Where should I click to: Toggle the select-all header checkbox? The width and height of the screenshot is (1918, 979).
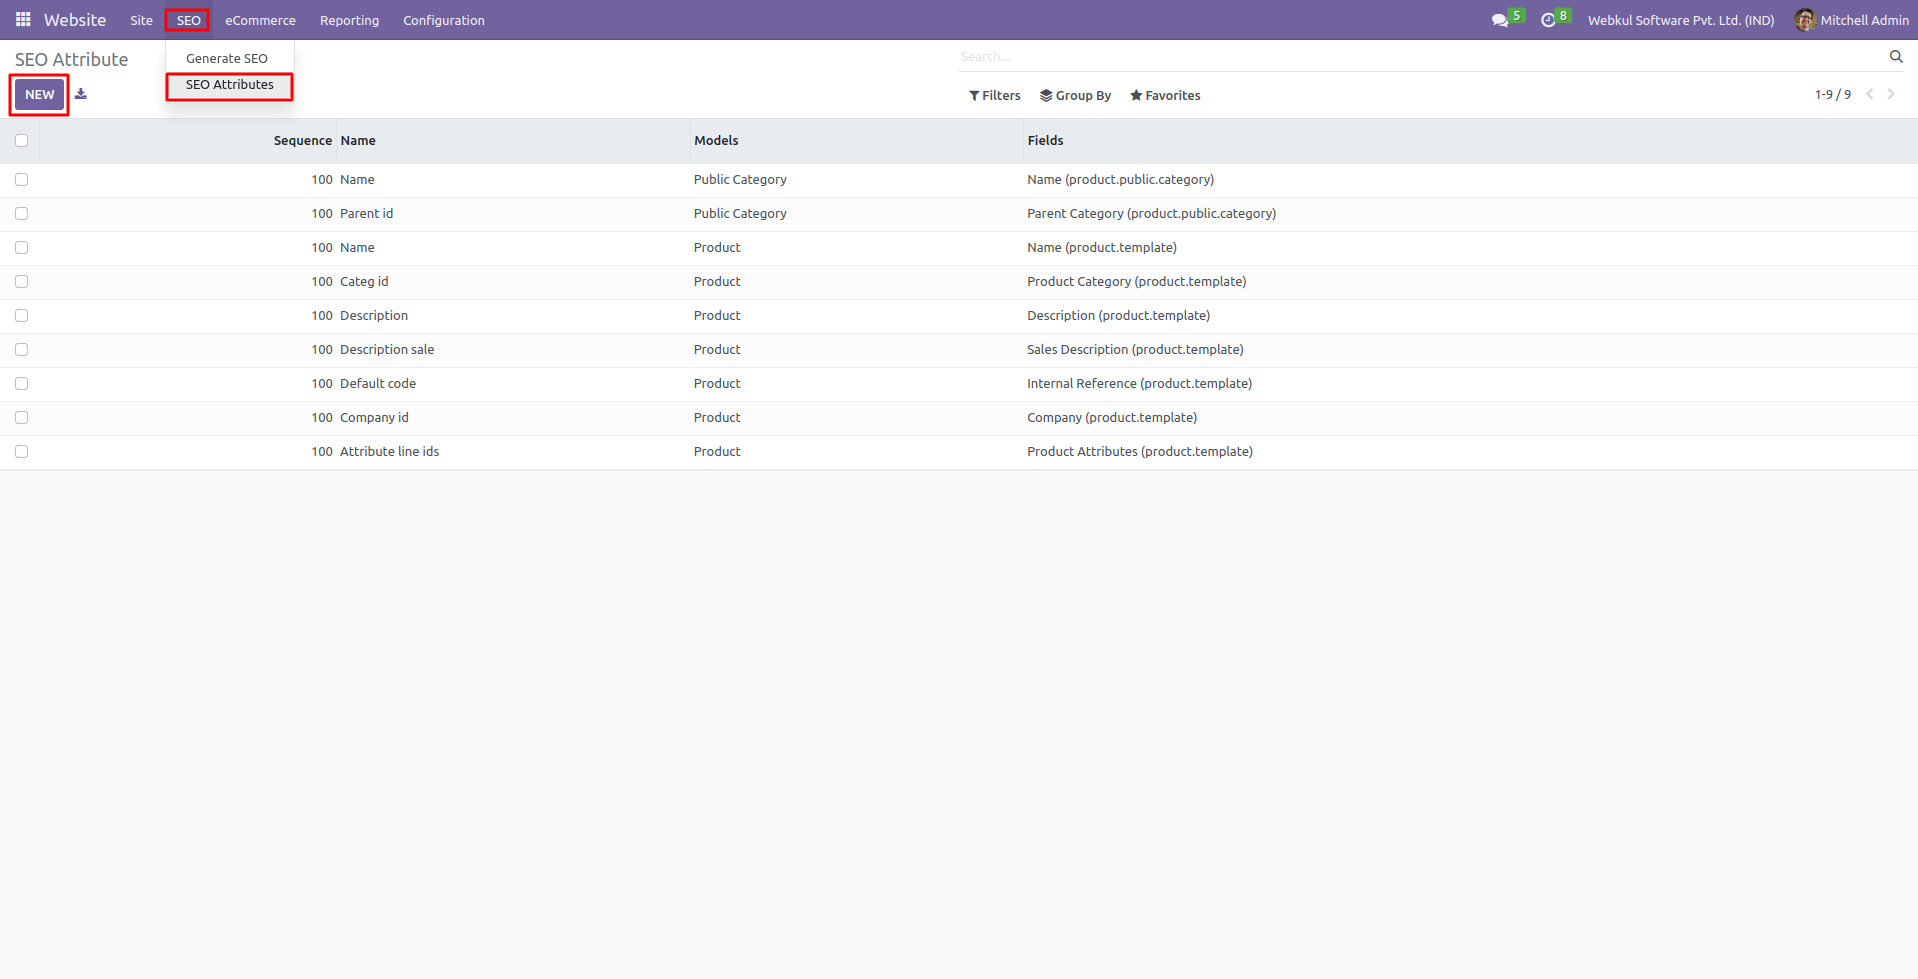22,141
